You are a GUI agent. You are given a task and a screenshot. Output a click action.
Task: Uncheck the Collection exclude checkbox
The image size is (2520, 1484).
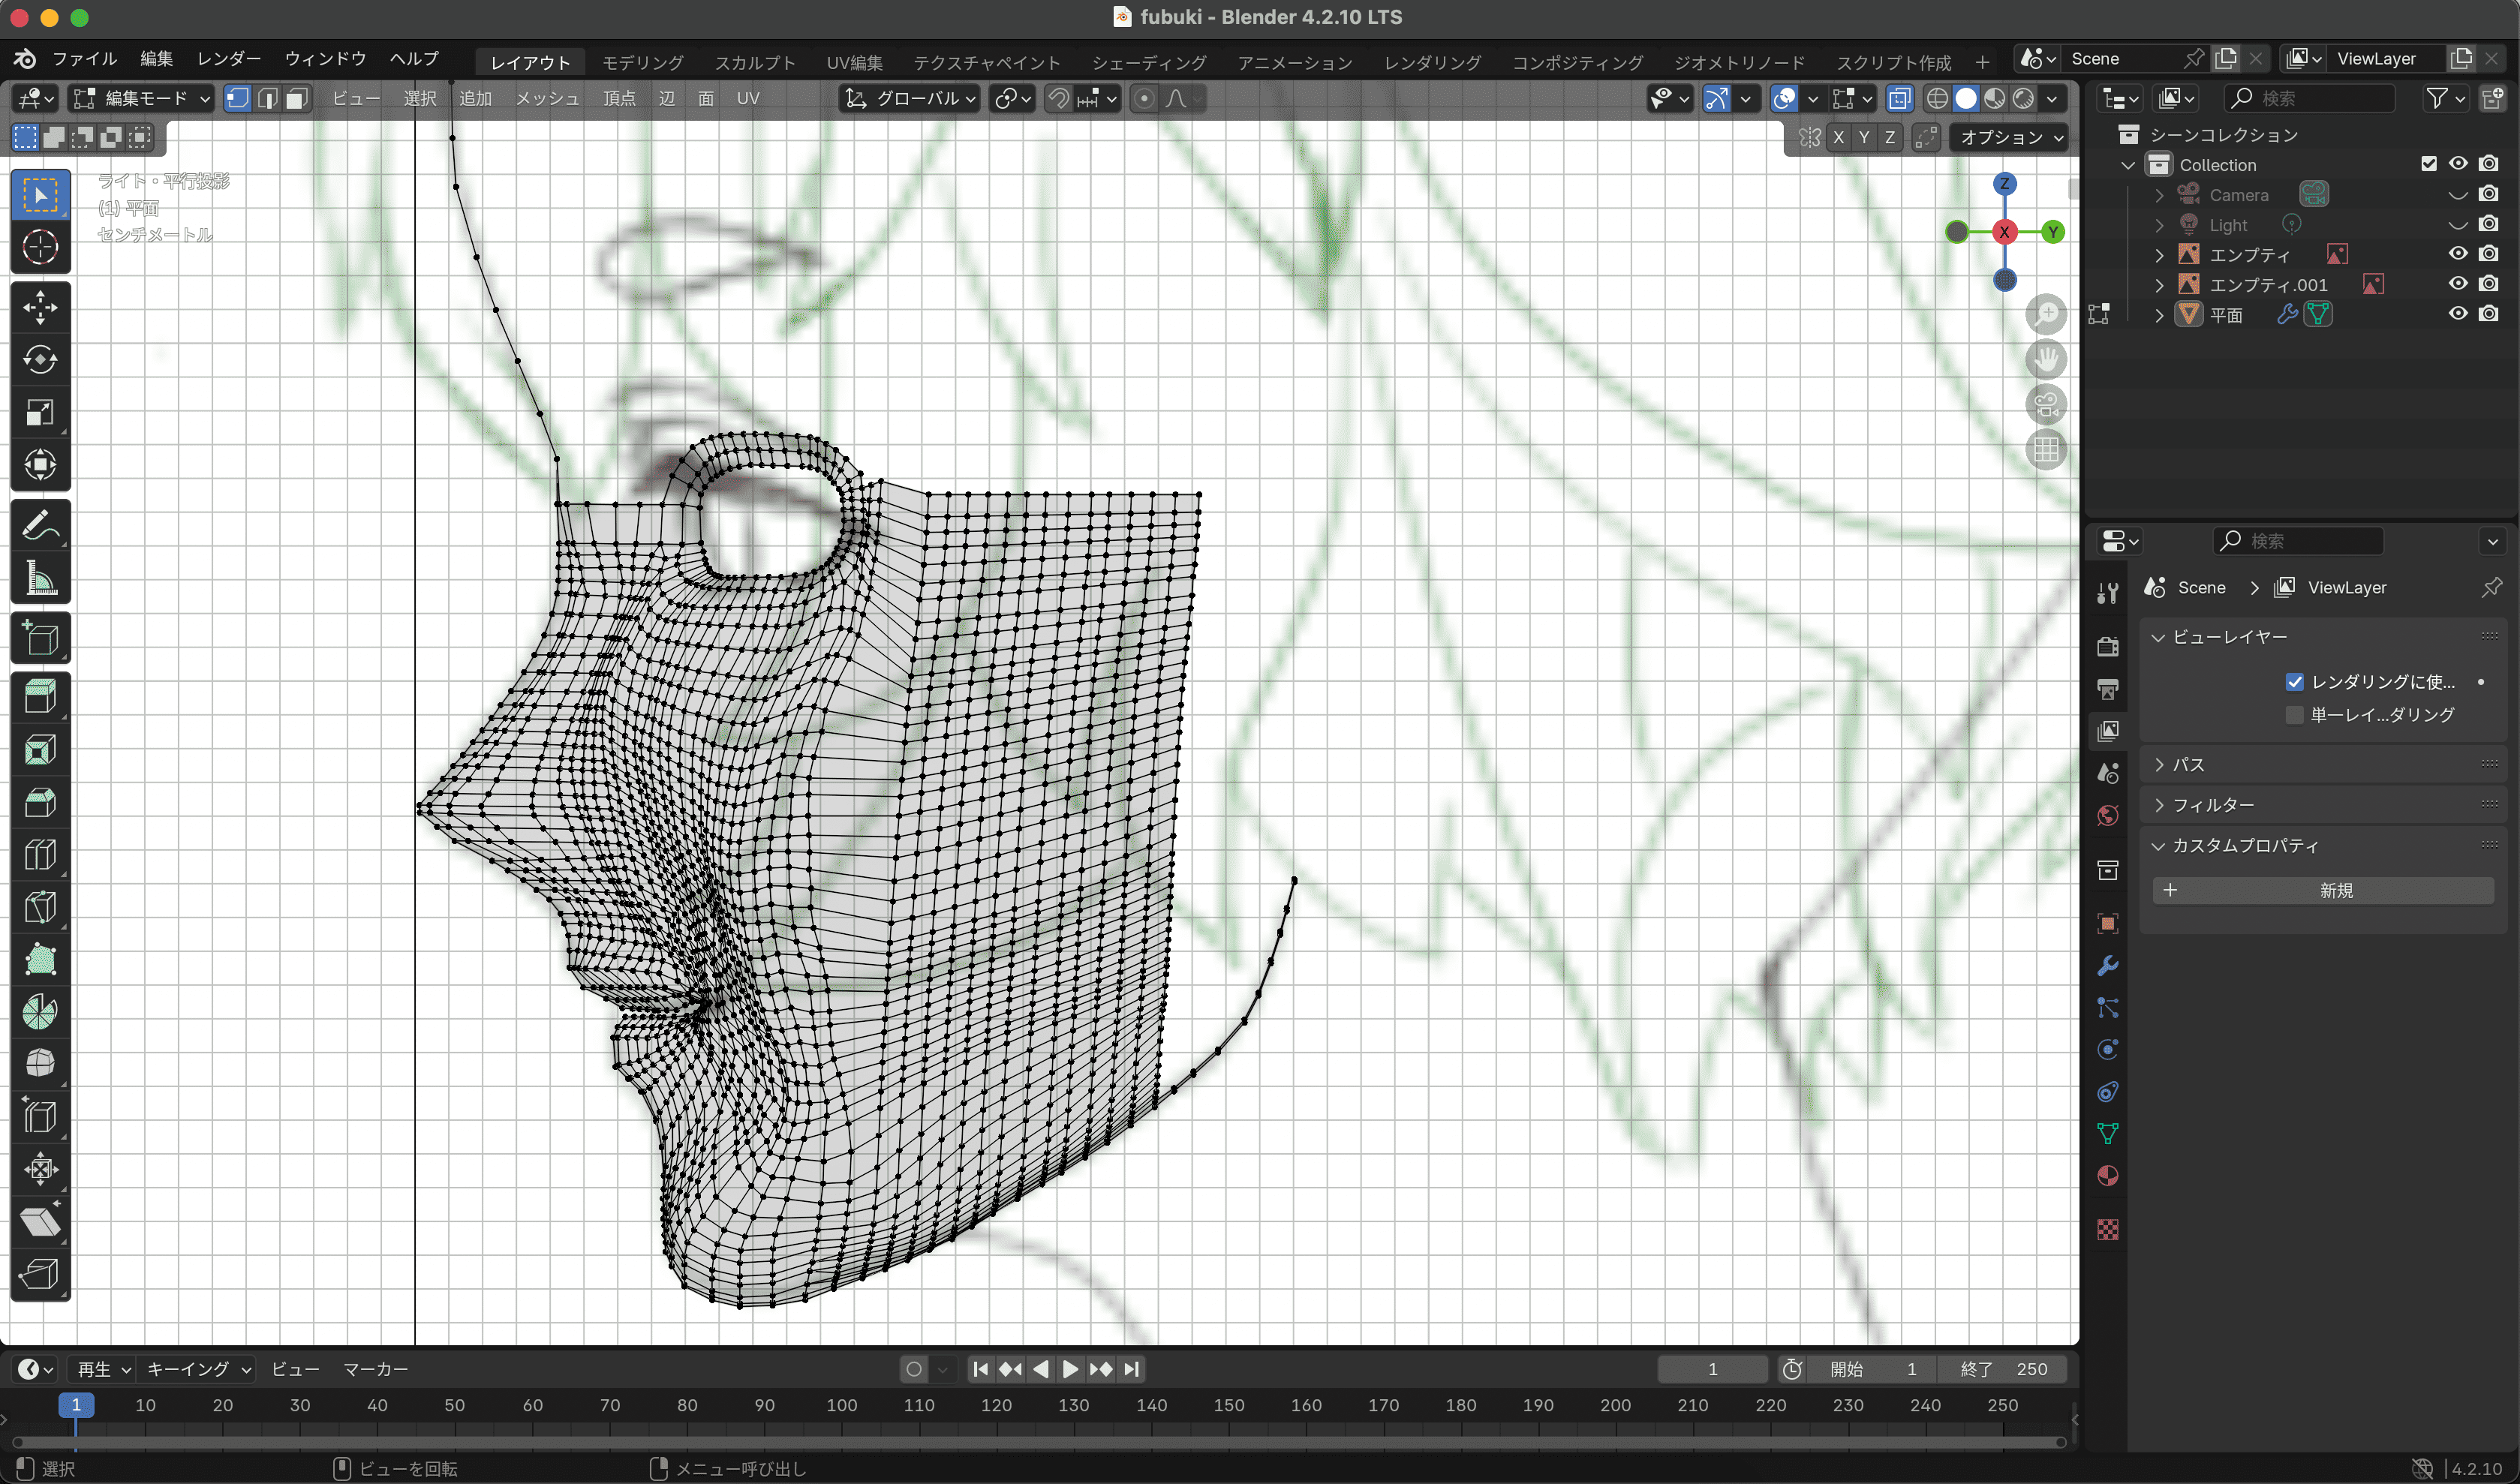[x=2428, y=164]
